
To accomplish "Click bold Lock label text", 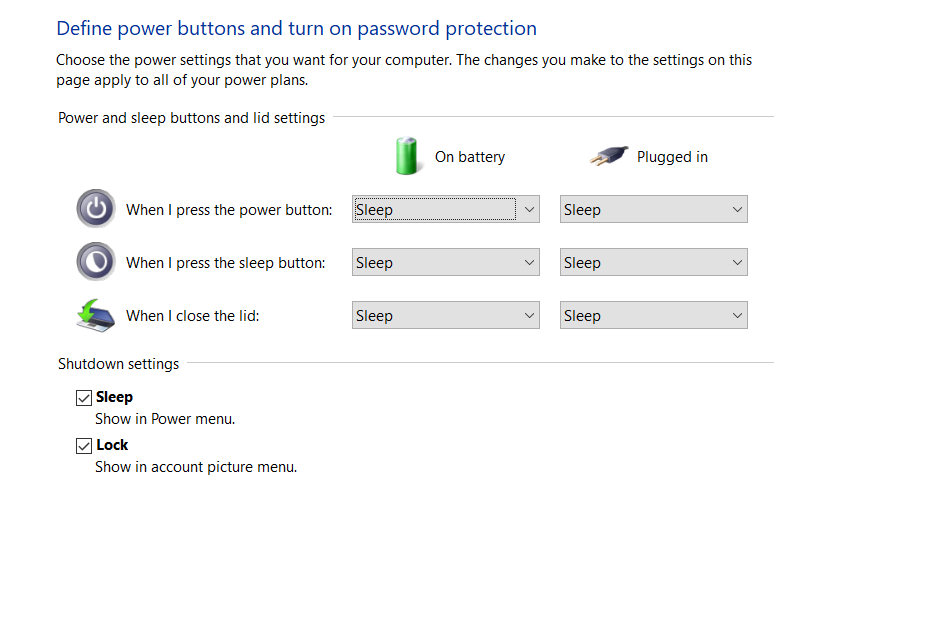I will tap(112, 445).
